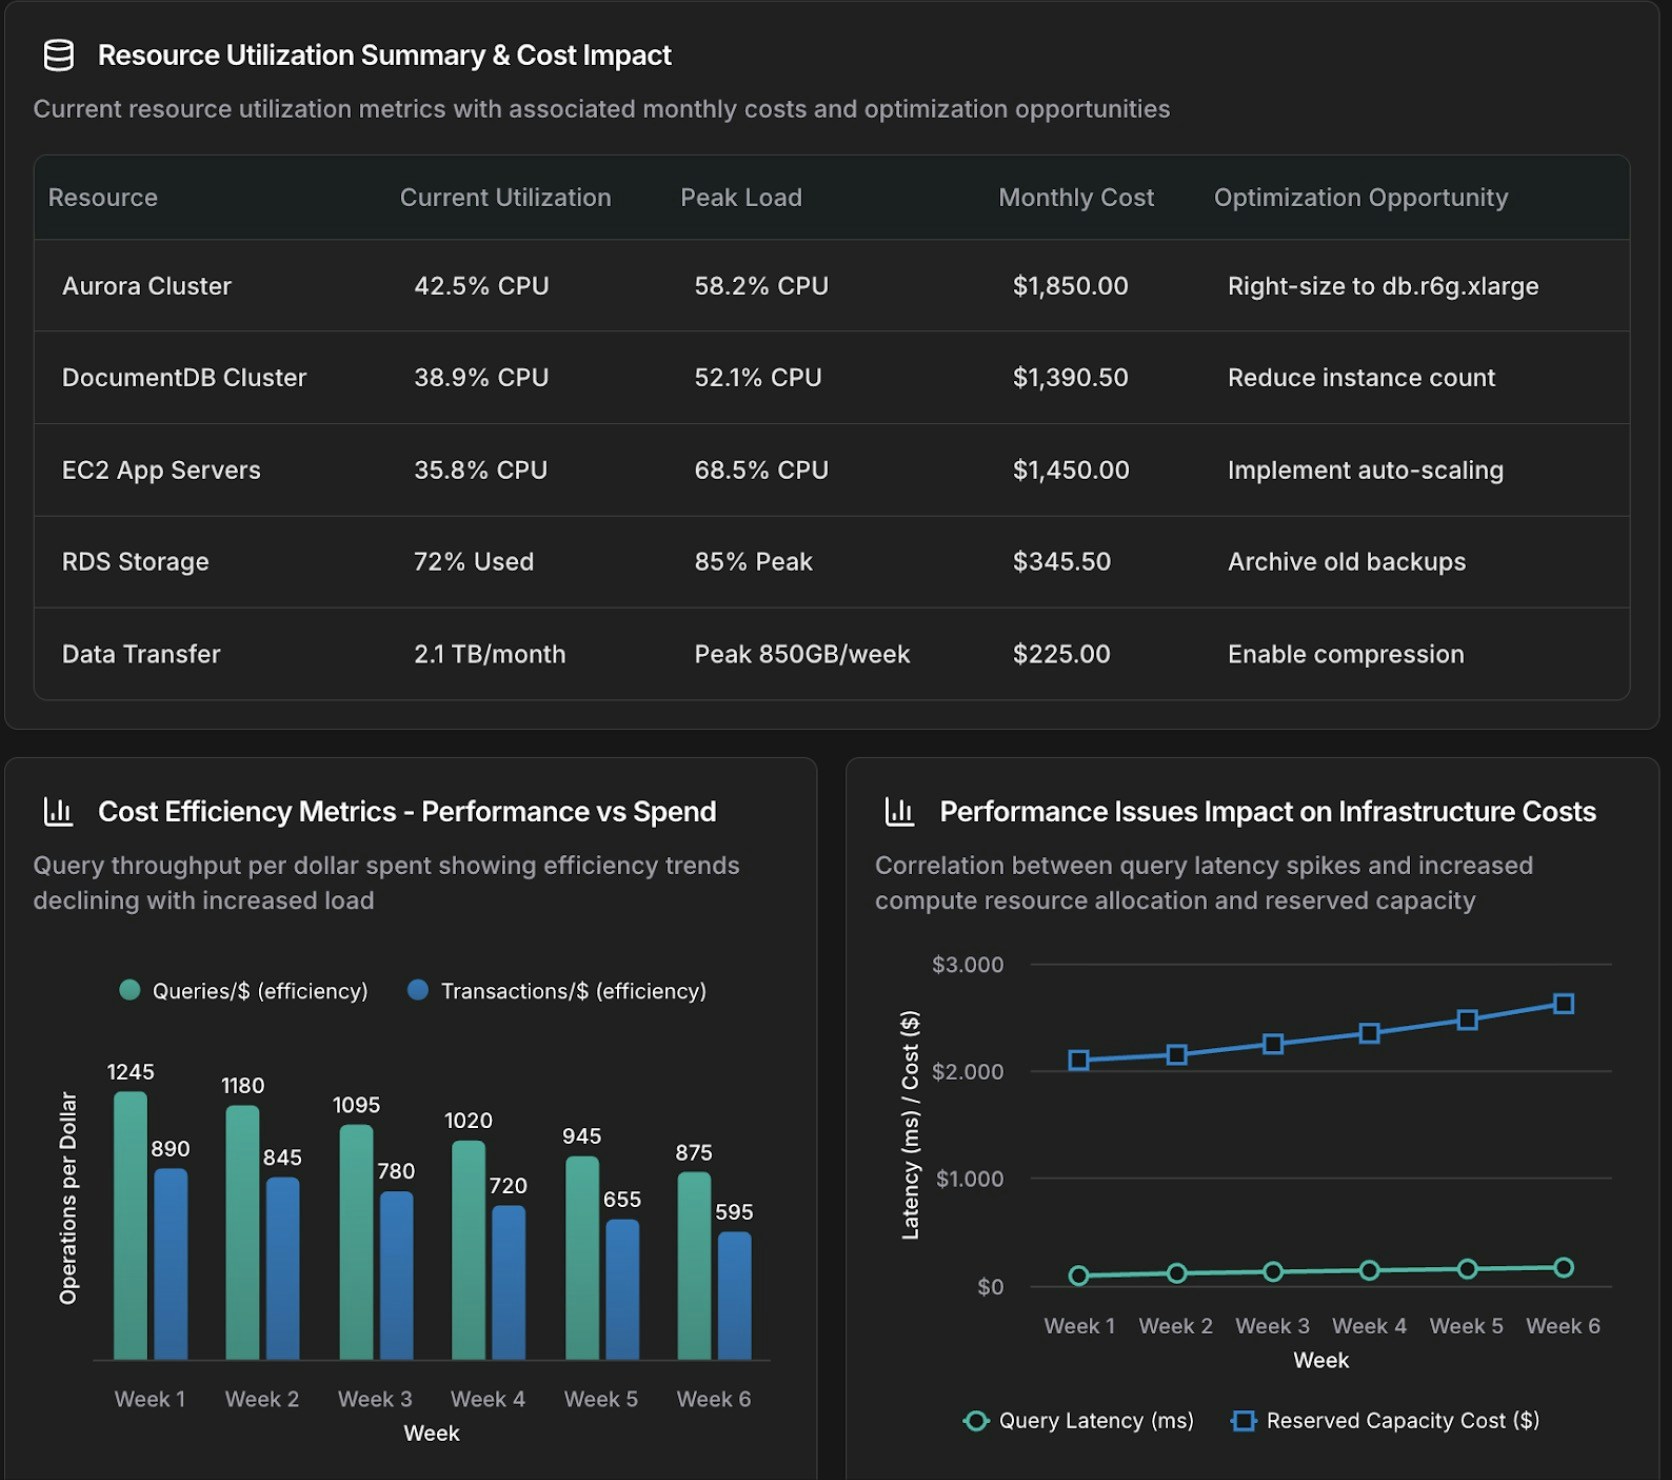Click the database icon next to Resource Utilization Summary
The height and width of the screenshot is (1480, 1672).
click(x=60, y=56)
